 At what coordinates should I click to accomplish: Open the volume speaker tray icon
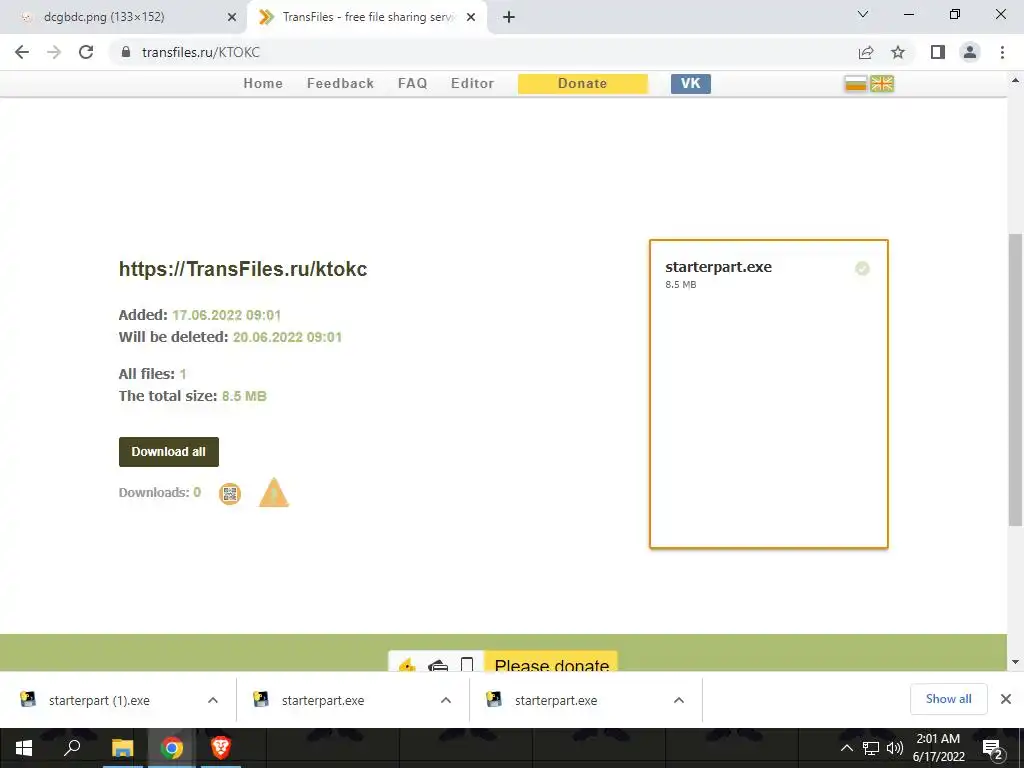pos(895,748)
